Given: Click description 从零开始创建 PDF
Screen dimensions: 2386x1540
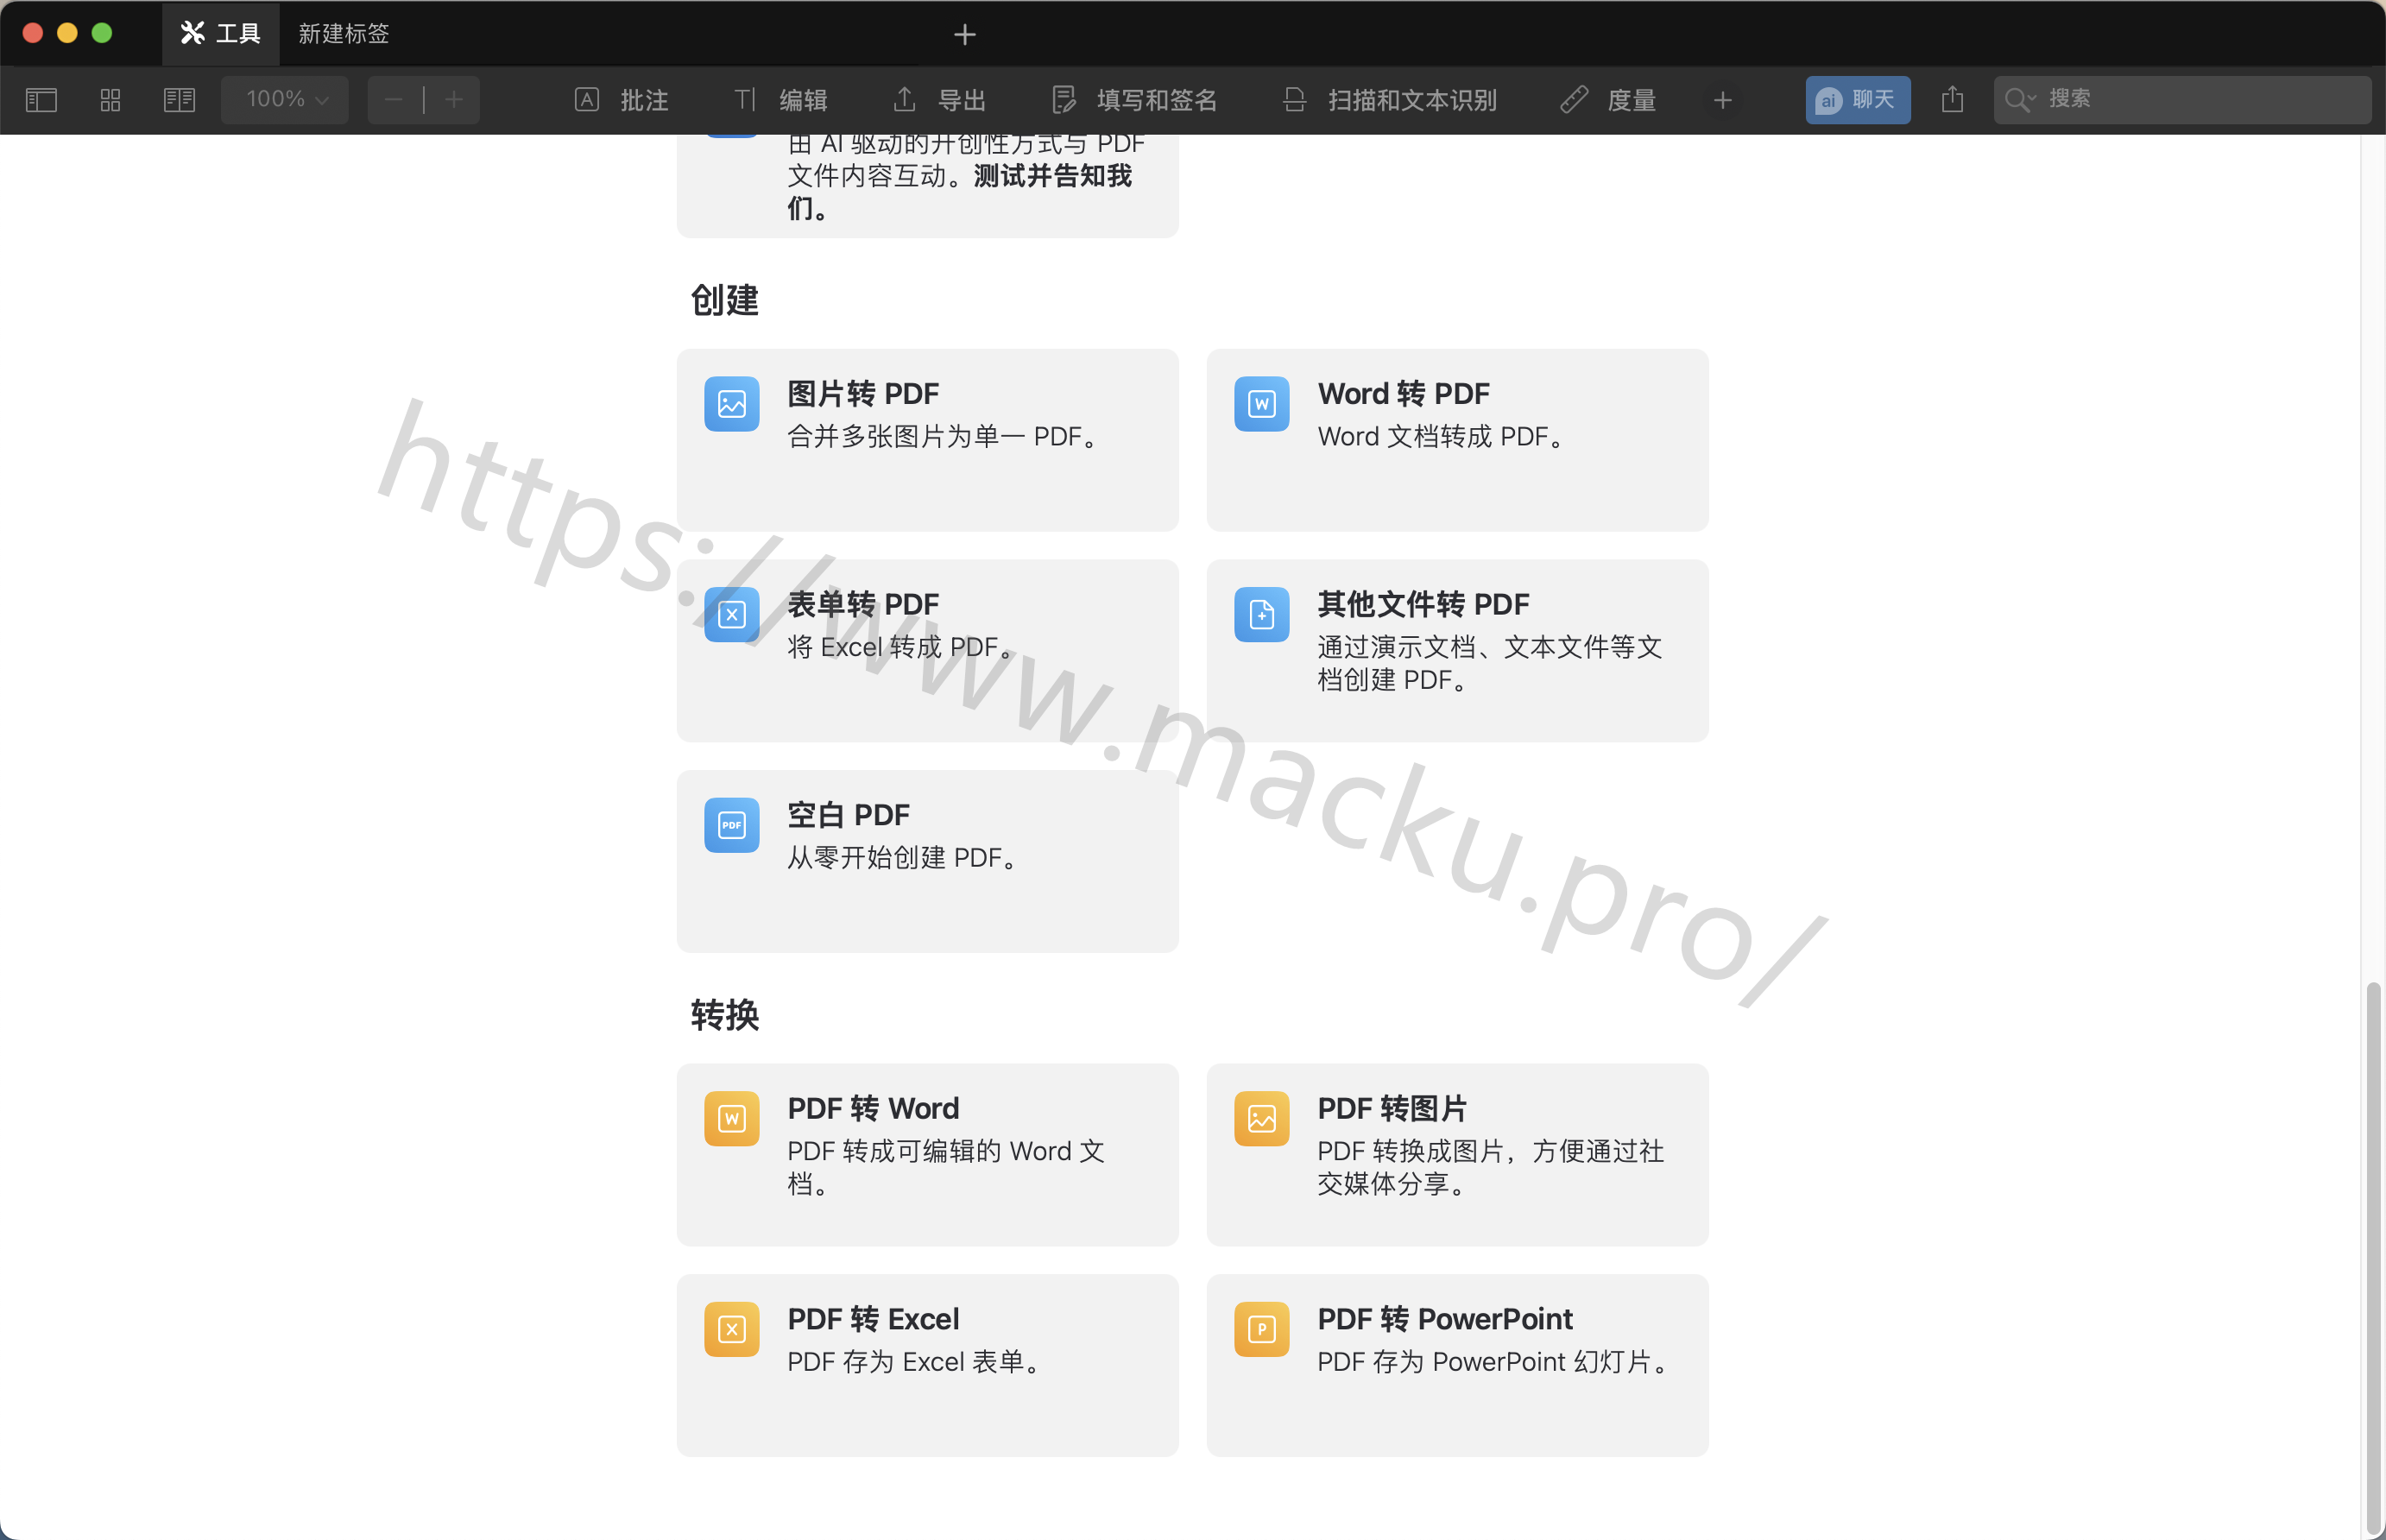Looking at the screenshot, I should (902, 857).
